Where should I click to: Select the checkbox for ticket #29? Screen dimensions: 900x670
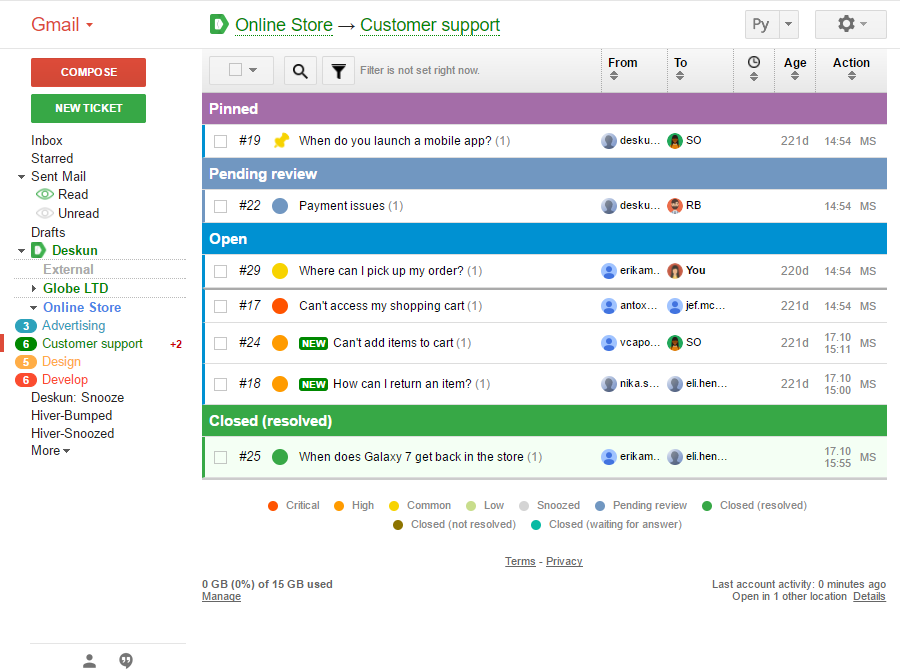pyautogui.click(x=221, y=271)
